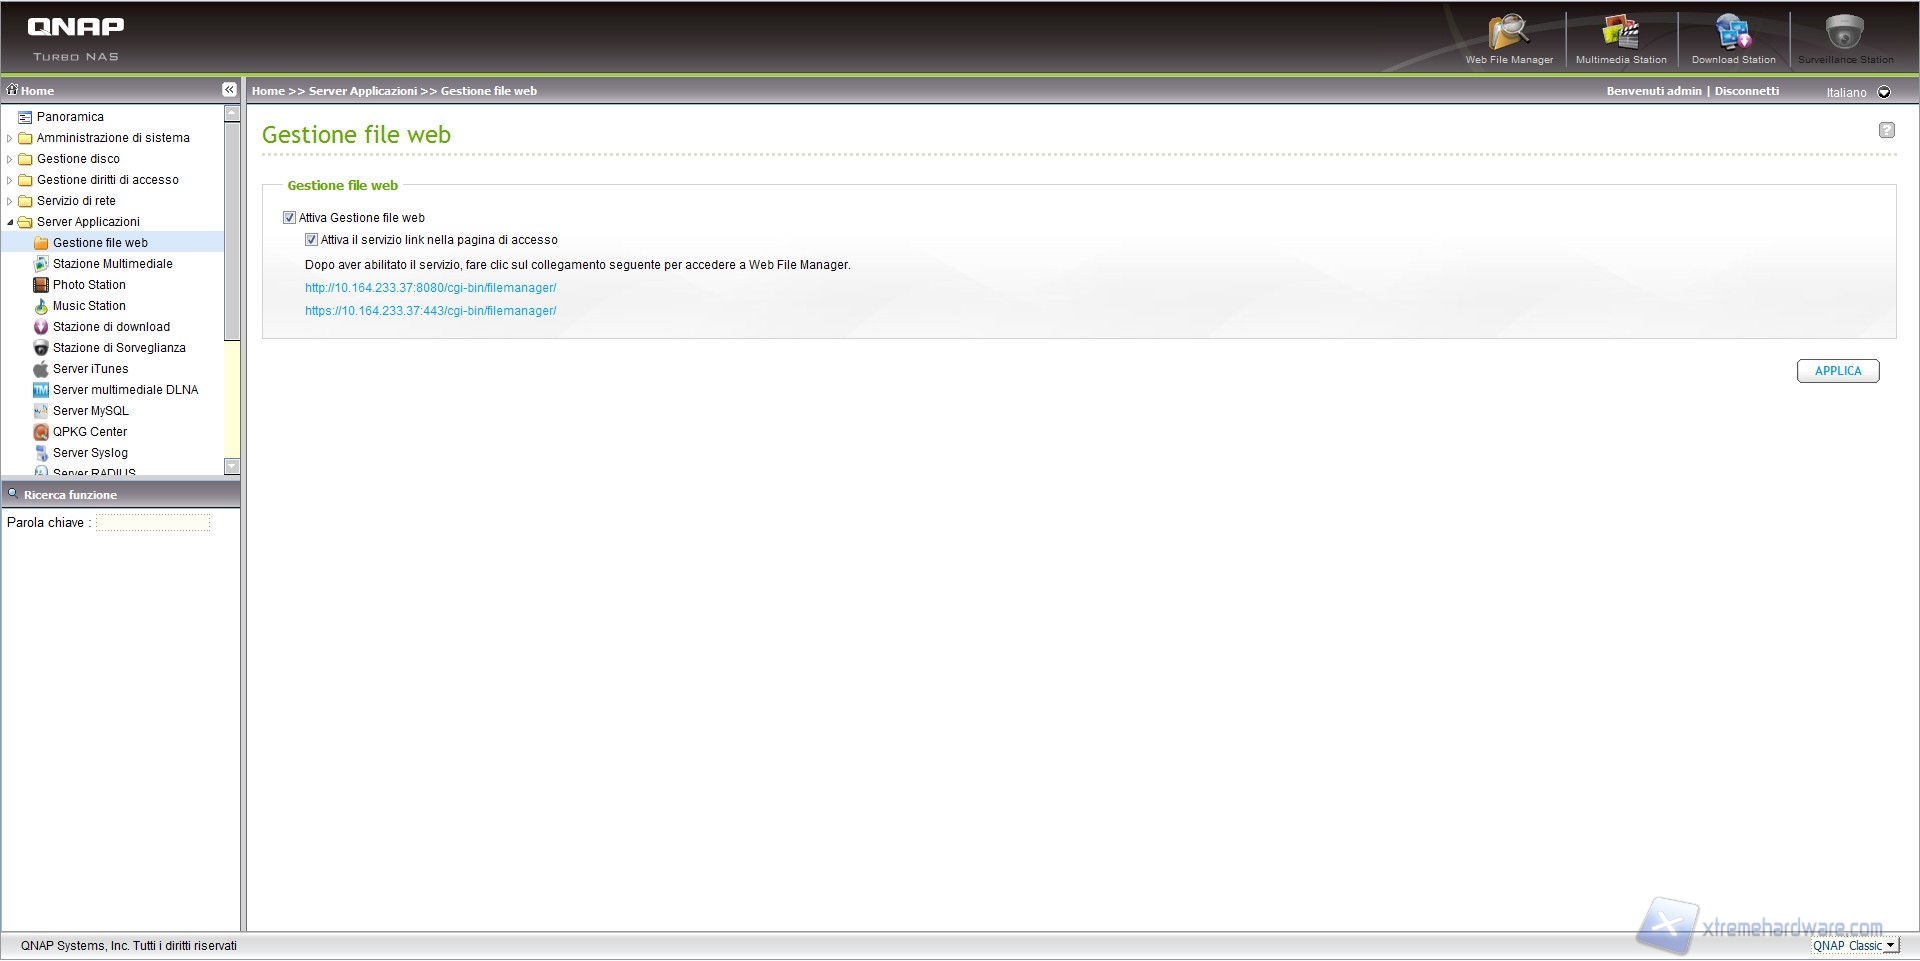Viewport: 1920px width, 961px height.
Task: Toggle the access page link service checkbox
Action: click(312, 240)
